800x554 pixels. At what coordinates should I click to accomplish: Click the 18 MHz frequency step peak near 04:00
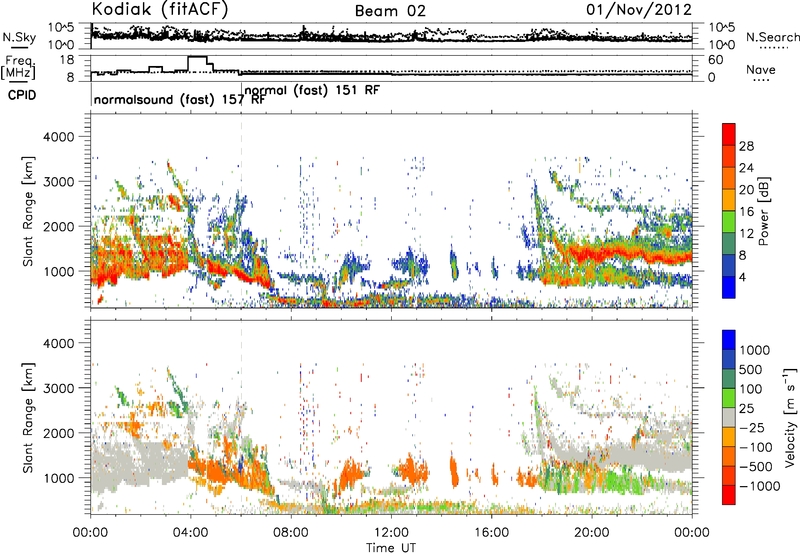197,57
